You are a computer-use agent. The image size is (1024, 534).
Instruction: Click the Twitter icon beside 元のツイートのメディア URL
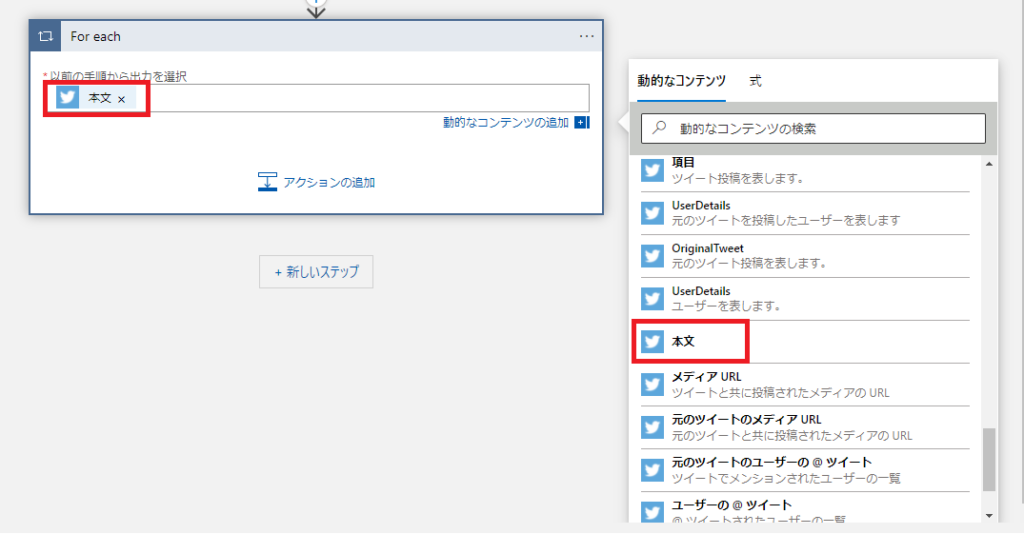[x=652, y=427]
